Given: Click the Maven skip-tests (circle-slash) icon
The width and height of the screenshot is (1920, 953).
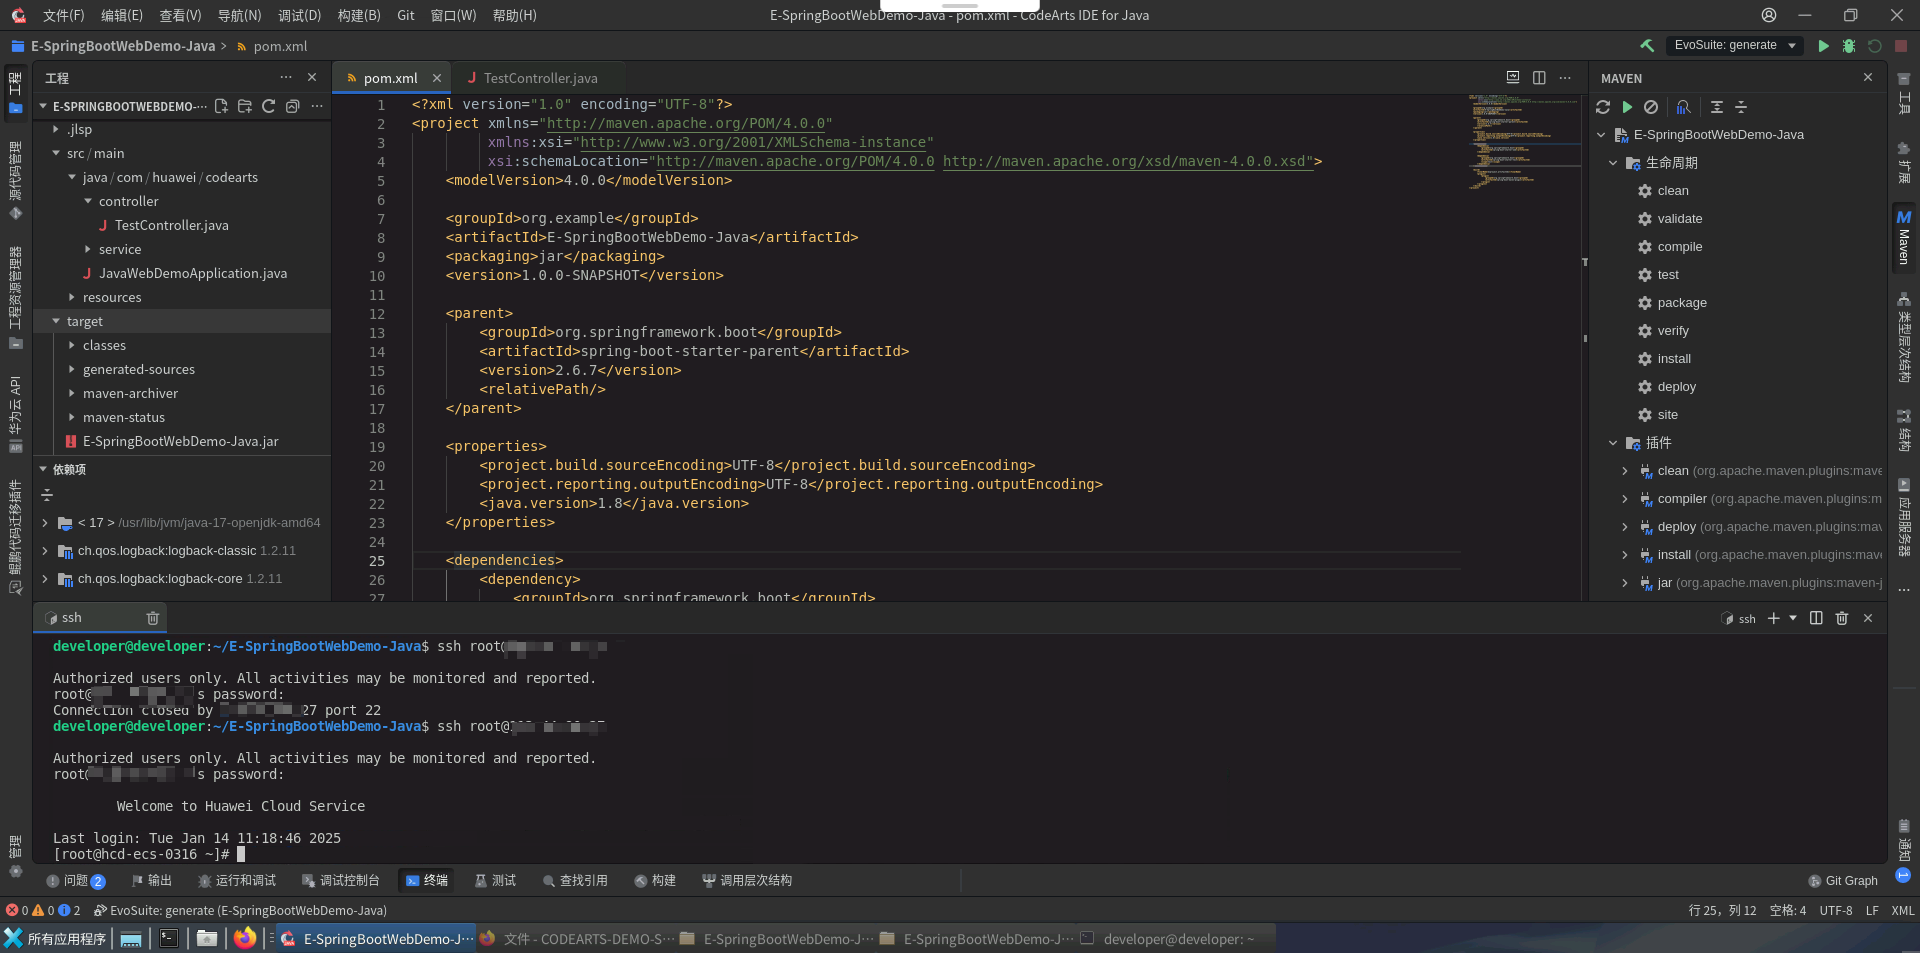Looking at the screenshot, I should [x=1651, y=107].
